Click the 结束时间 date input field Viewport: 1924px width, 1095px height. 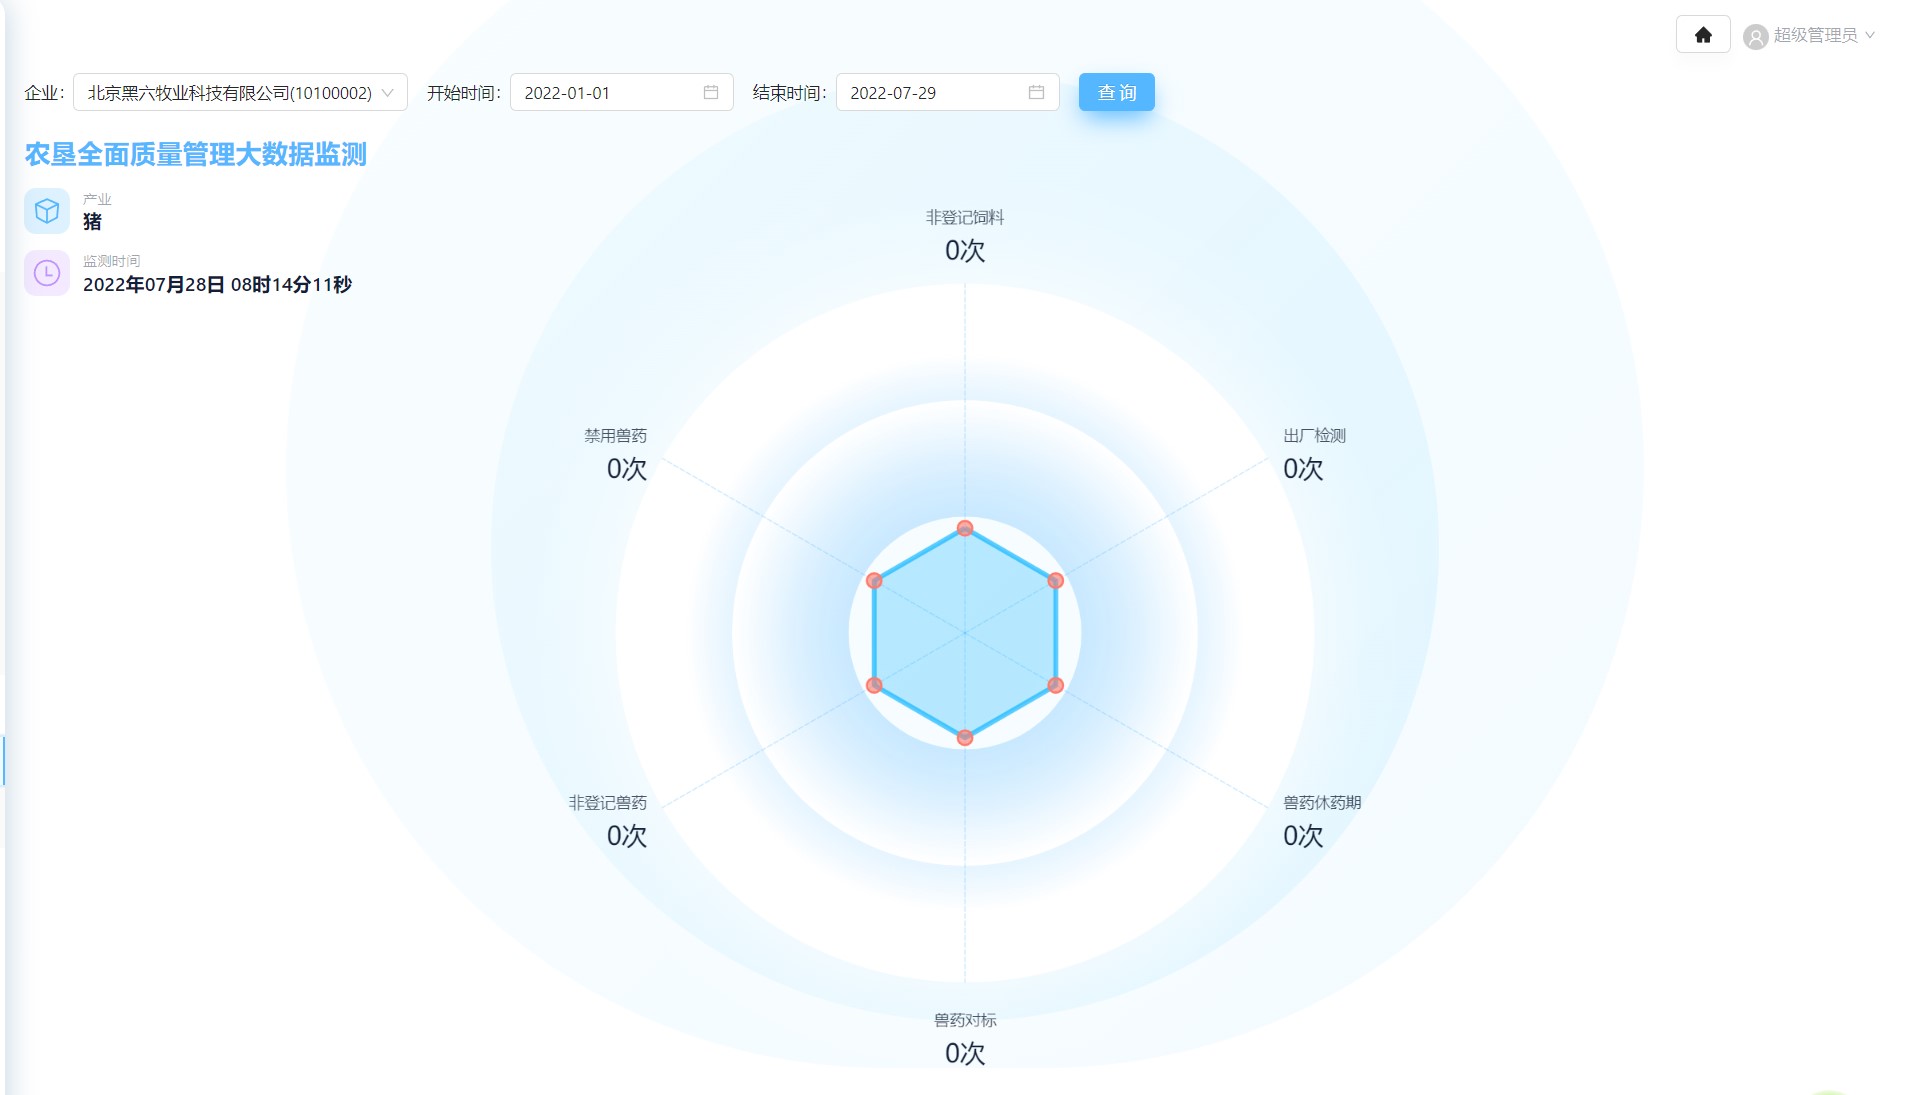tap(947, 92)
